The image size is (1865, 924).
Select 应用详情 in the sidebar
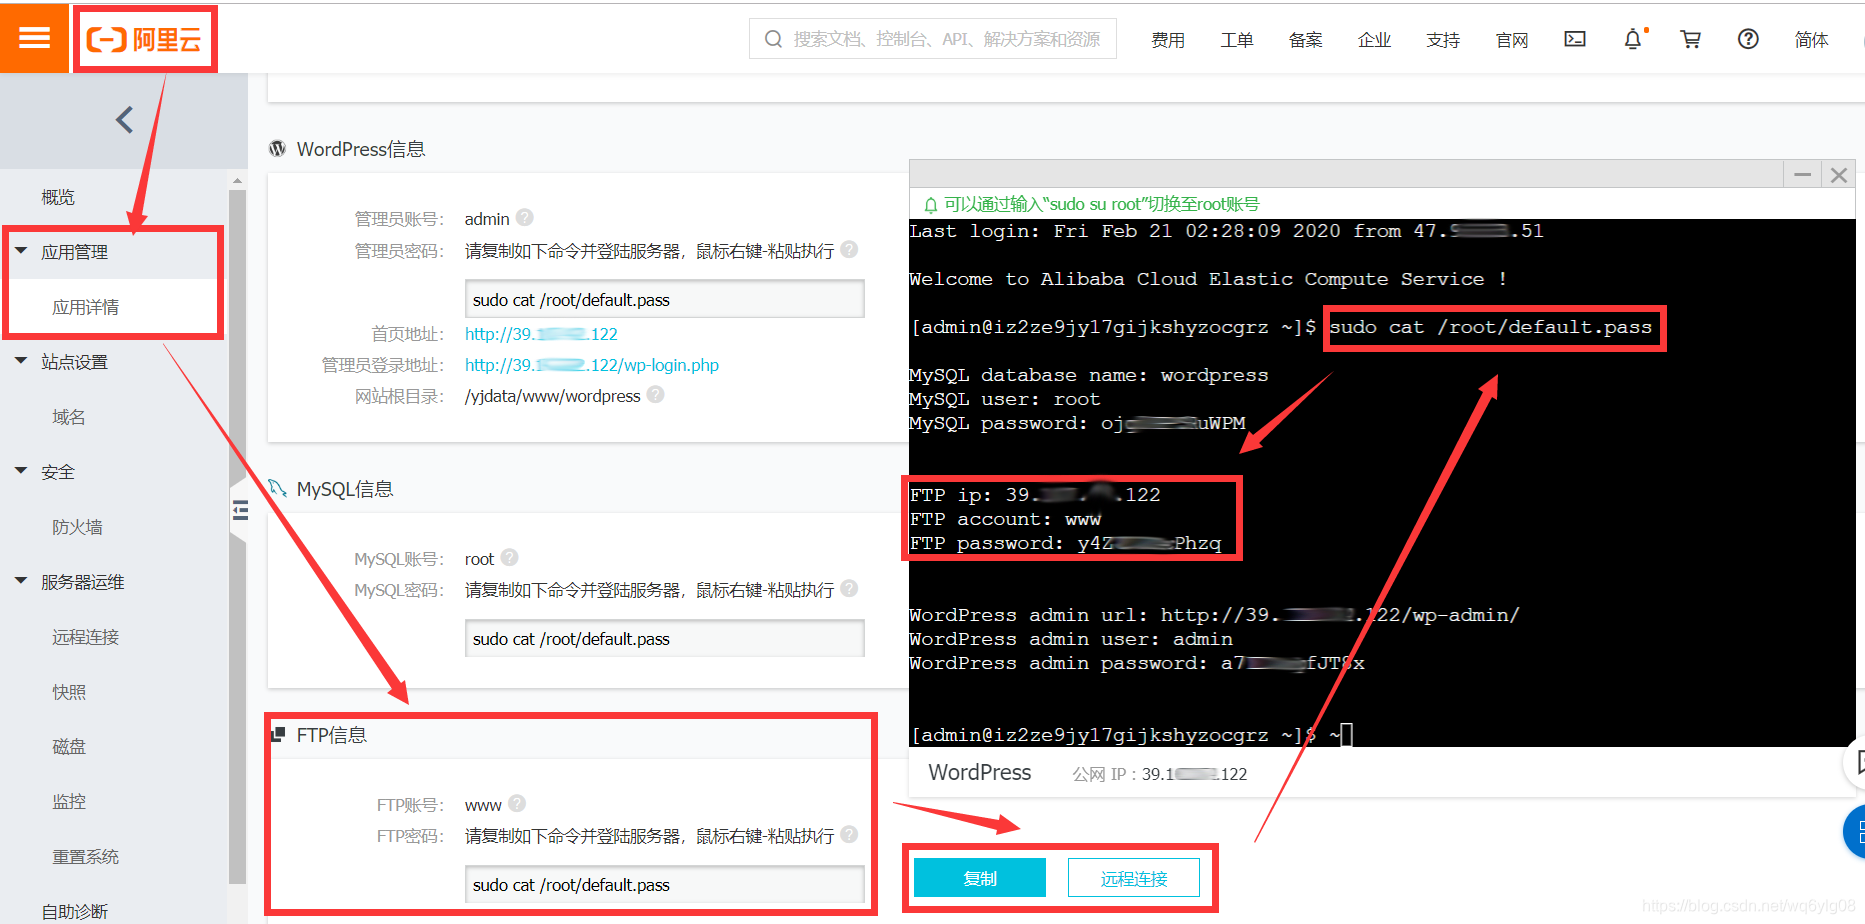(86, 307)
